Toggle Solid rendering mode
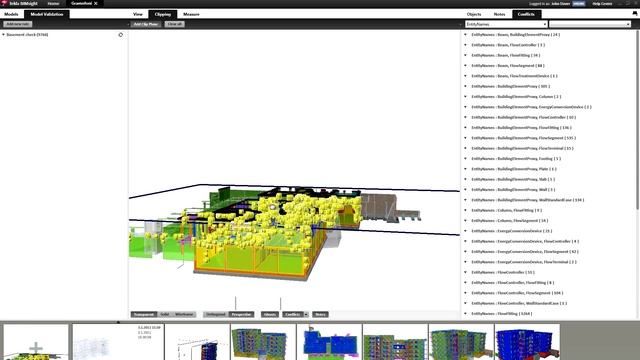Viewport: 640px width, 360px height. [x=164, y=314]
